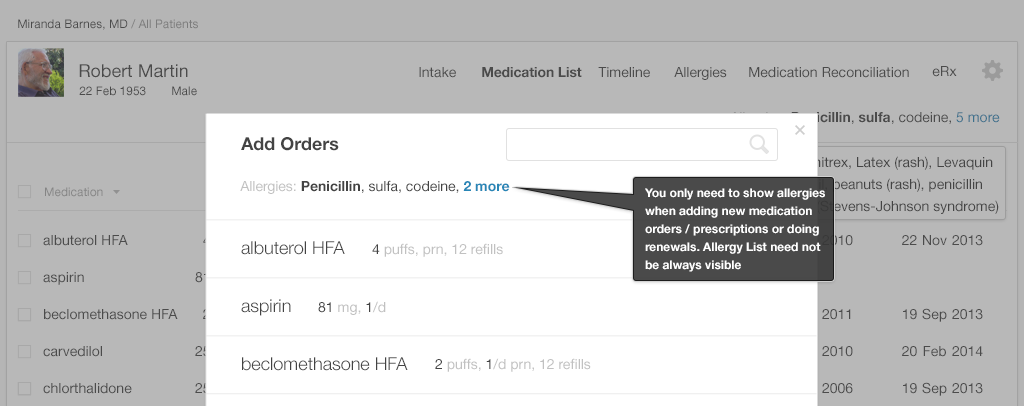Image resolution: width=1024 pixels, height=406 pixels.
Task: Tick the carvedilol row checkbox
Action: 25,351
